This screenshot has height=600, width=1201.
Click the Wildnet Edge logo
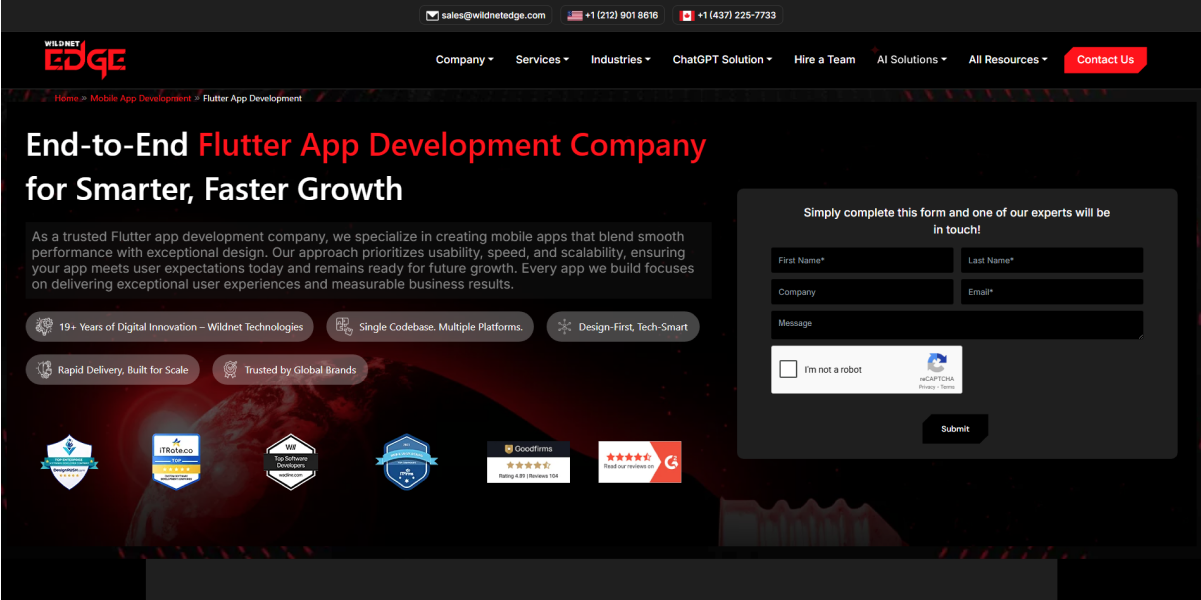click(84, 60)
